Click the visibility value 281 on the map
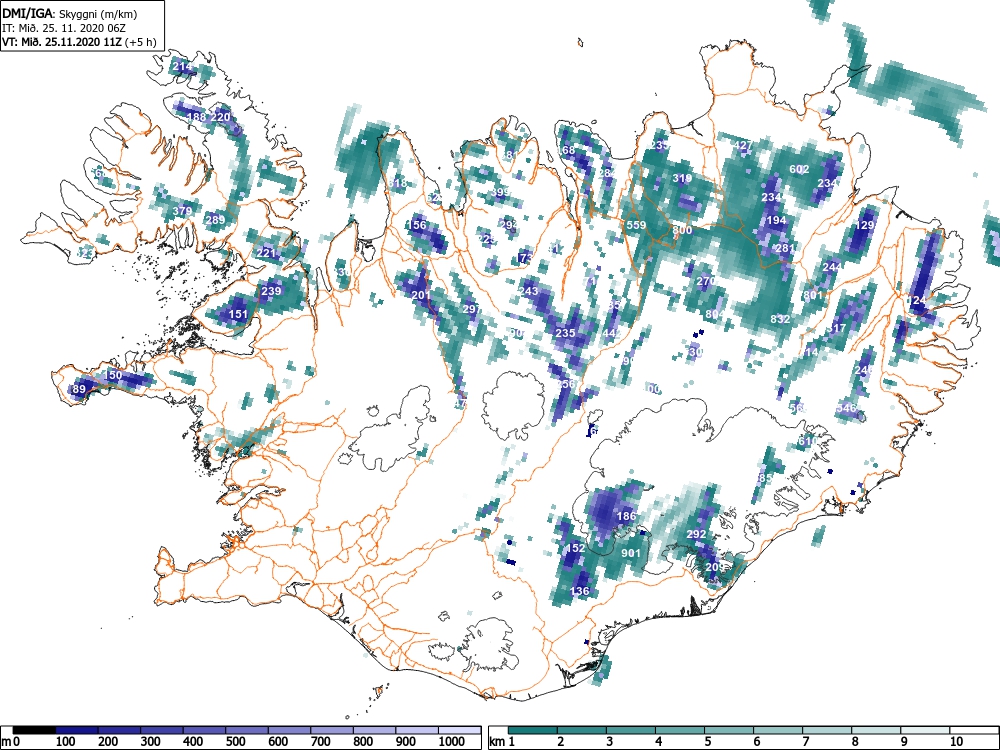 click(784, 248)
